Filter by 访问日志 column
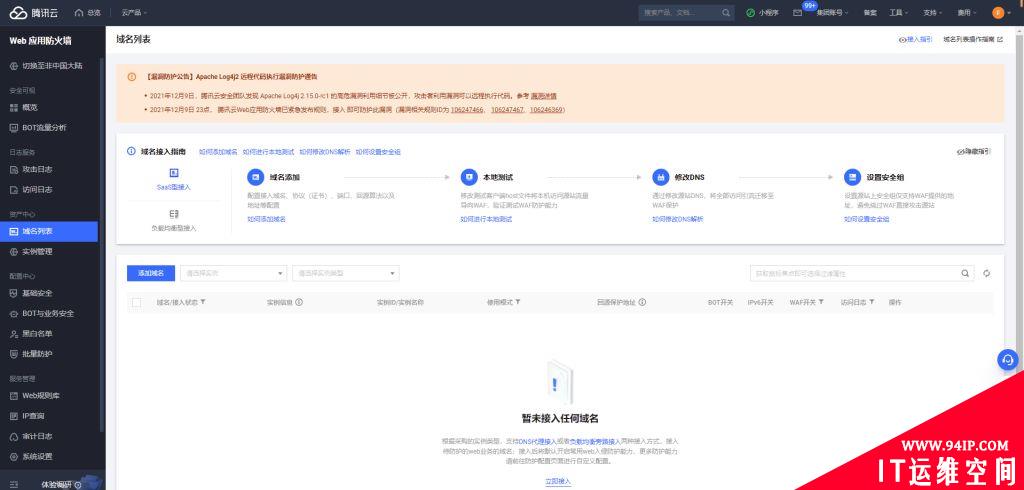 pyautogui.click(x=872, y=302)
